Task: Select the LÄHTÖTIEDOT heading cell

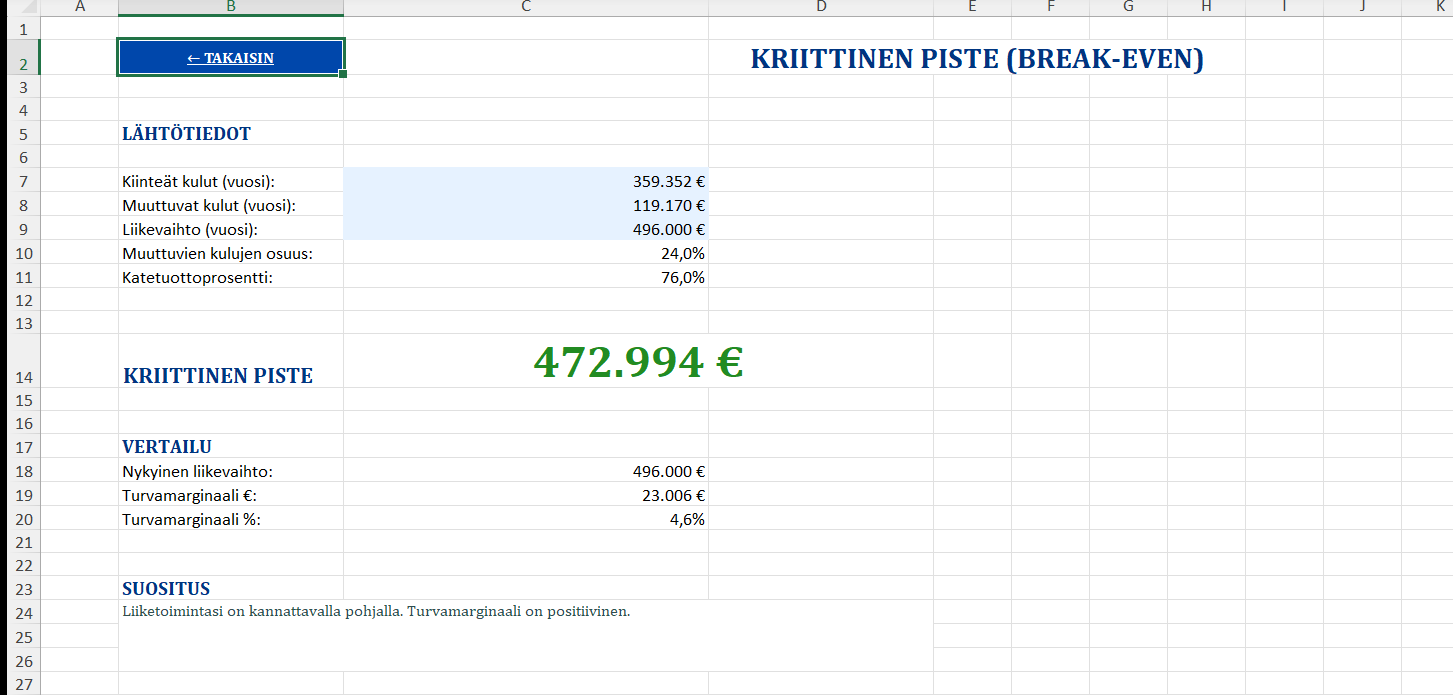Action: (186, 134)
